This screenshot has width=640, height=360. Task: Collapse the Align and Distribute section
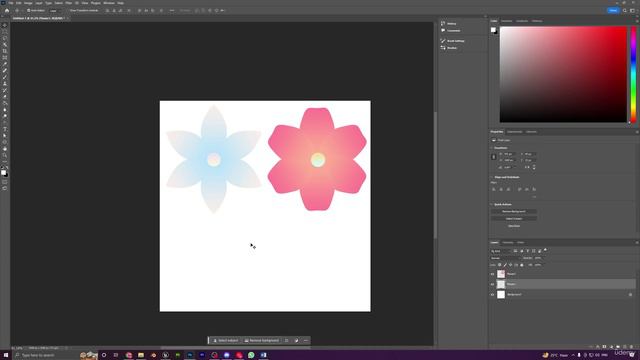pyautogui.click(x=491, y=177)
